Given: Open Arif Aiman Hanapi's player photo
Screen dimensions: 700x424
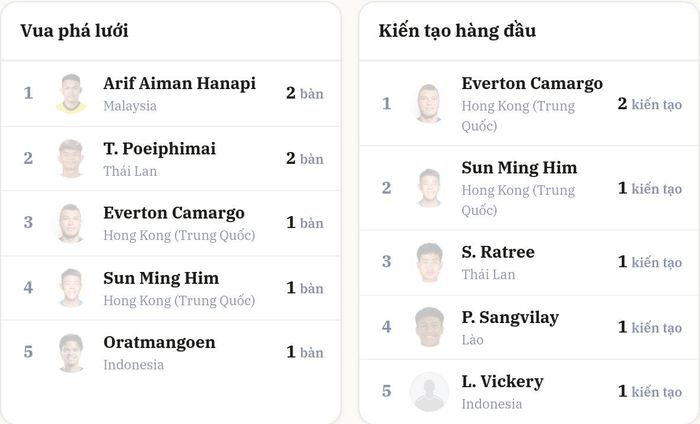Looking at the screenshot, I should tap(71, 94).
